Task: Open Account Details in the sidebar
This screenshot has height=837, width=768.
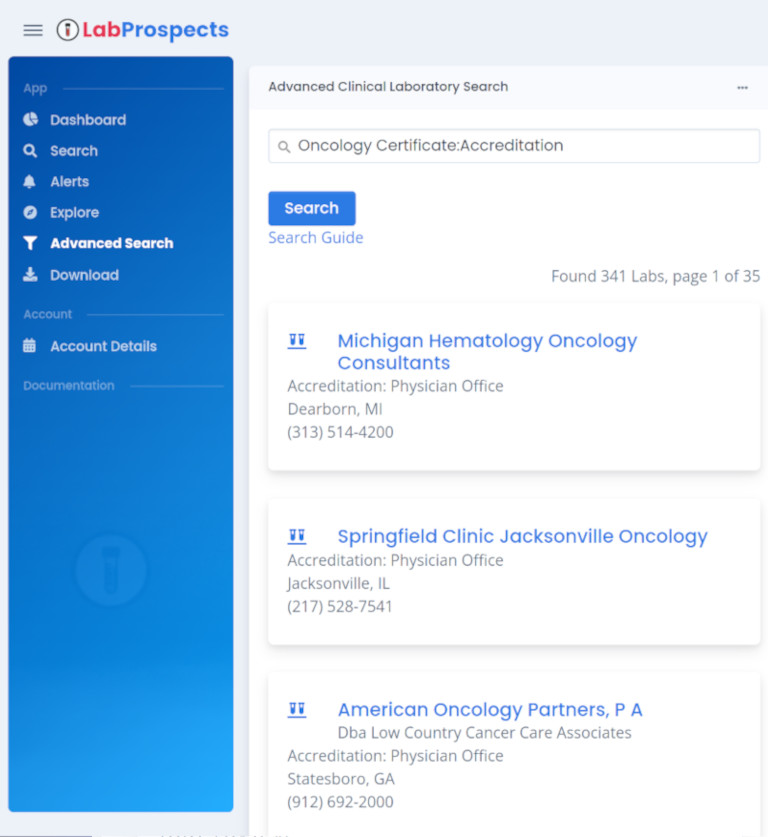Action: tap(104, 346)
